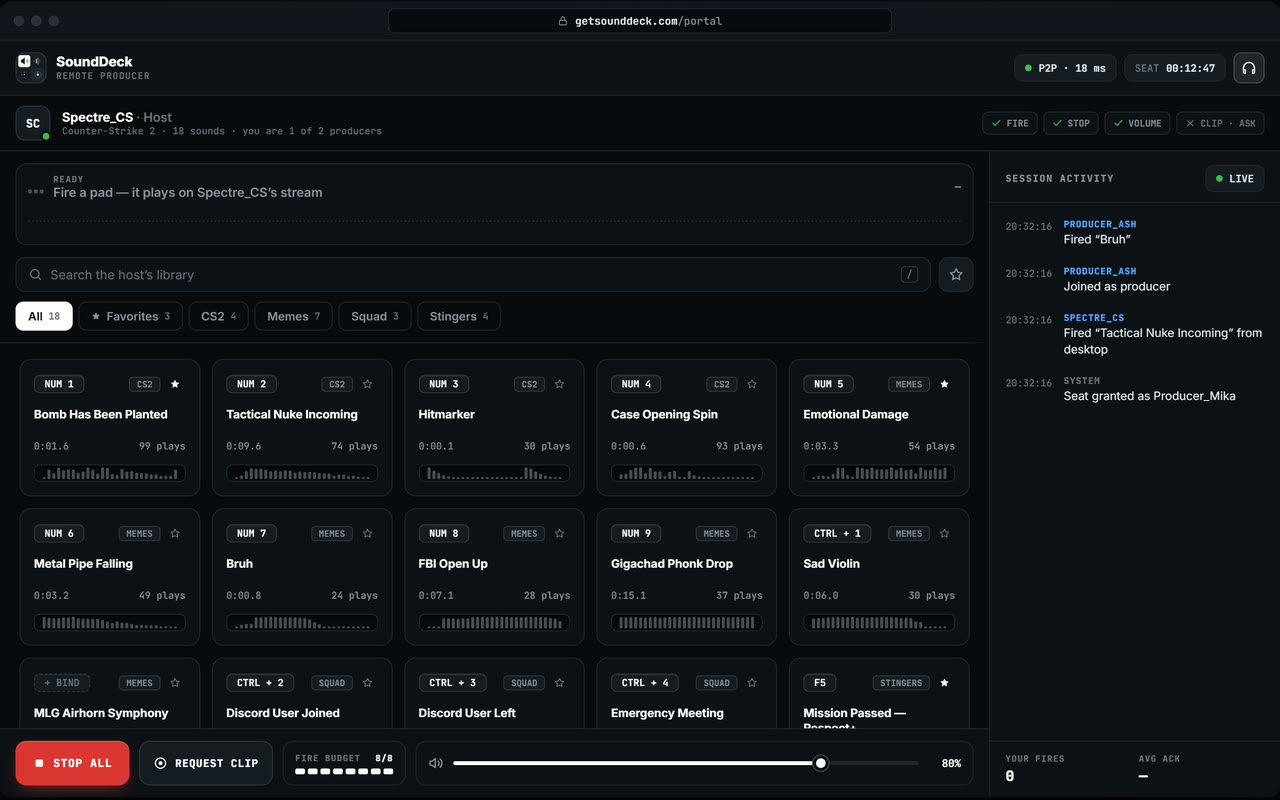This screenshot has width=1280, height=800.
Task: Click the volume slider handle
Action: [x=821, y=763]
